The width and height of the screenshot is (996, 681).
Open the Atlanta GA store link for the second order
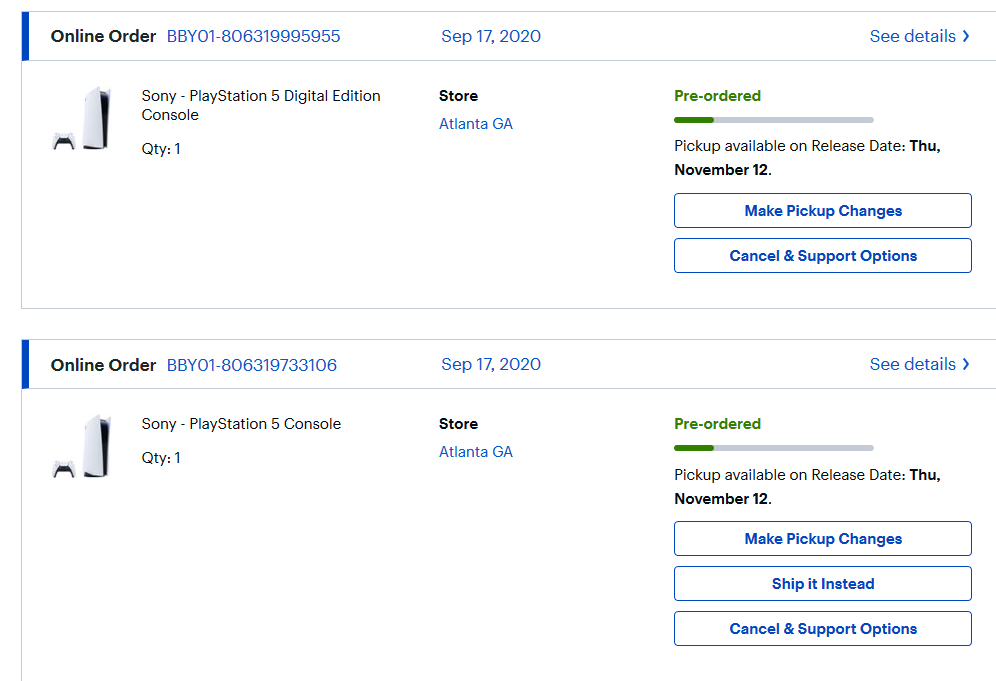tap(476, 452)
